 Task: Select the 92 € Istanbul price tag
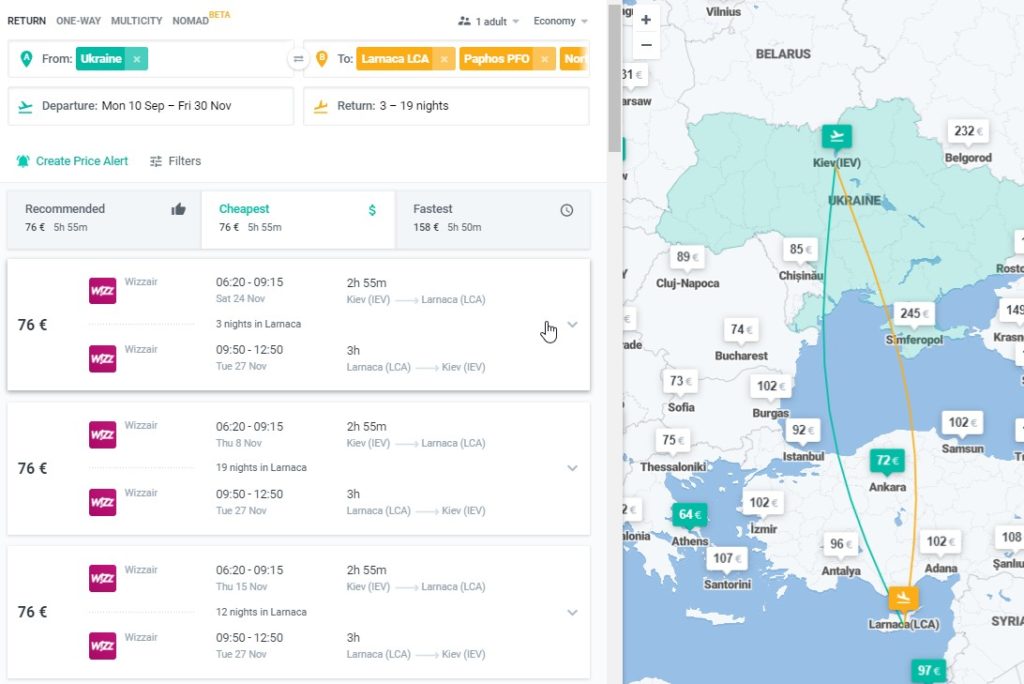[x=803, y=430]
